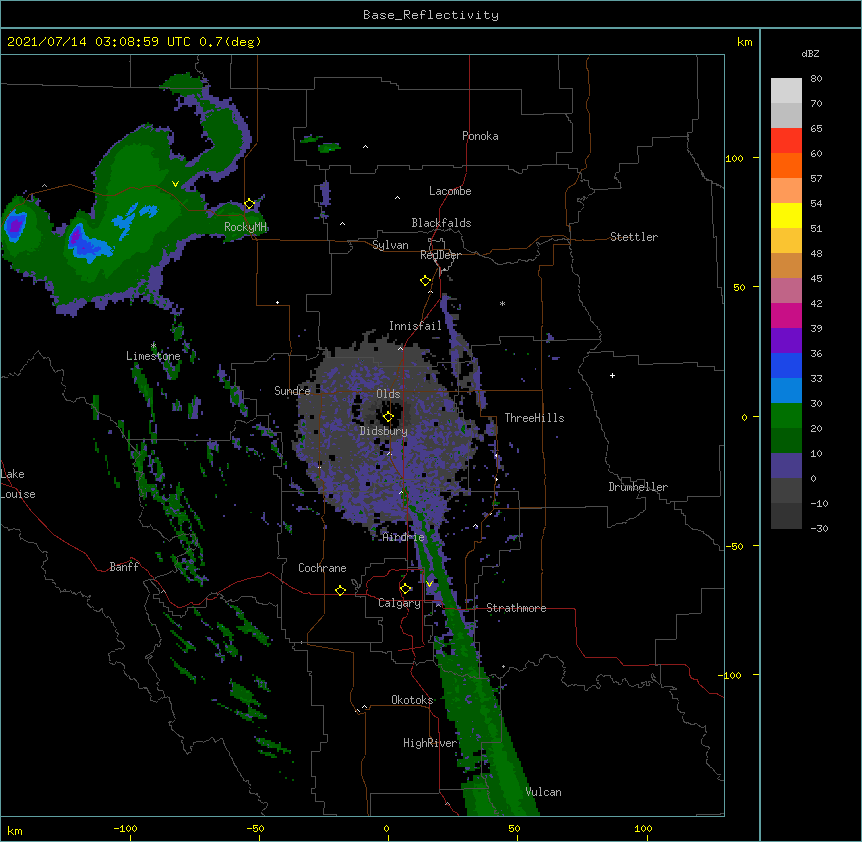Click the yellow V marker in northwest storm

tap(175, 184)
